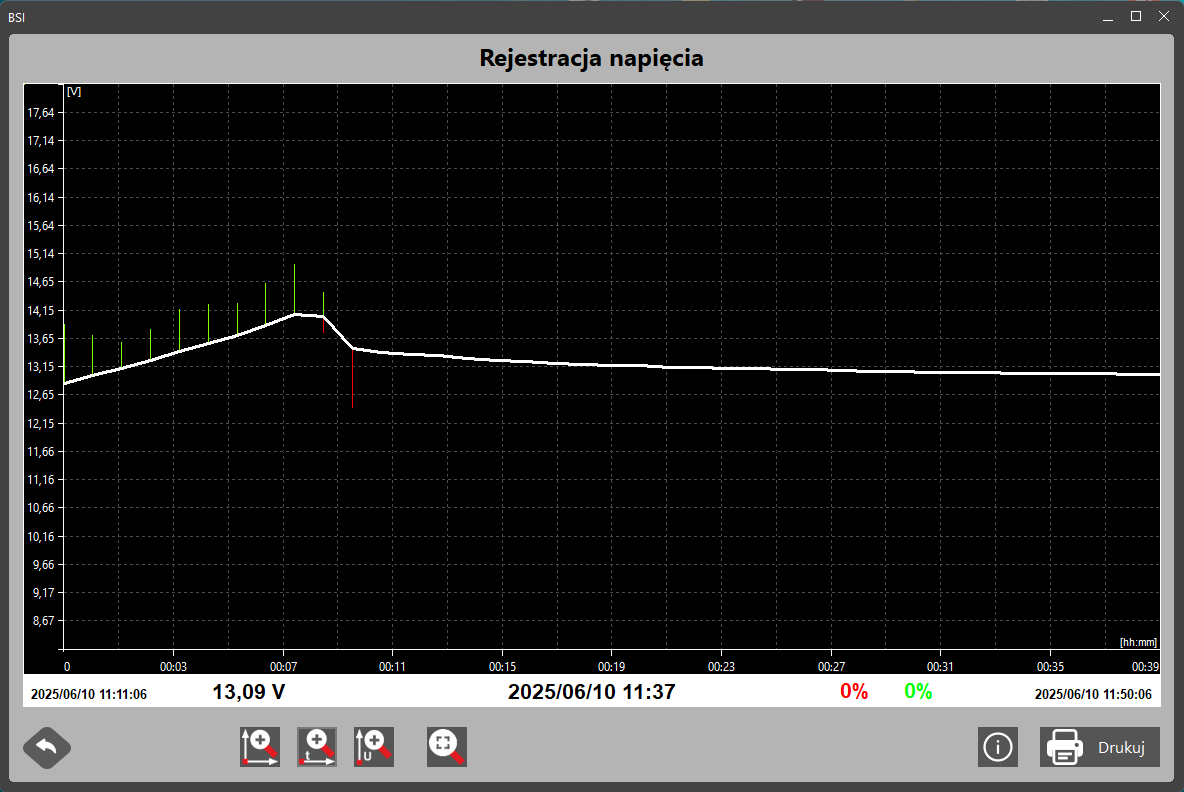Click the Rejestracja napięcia title
Screen dimensions: 1184x792
click(591, 58)
